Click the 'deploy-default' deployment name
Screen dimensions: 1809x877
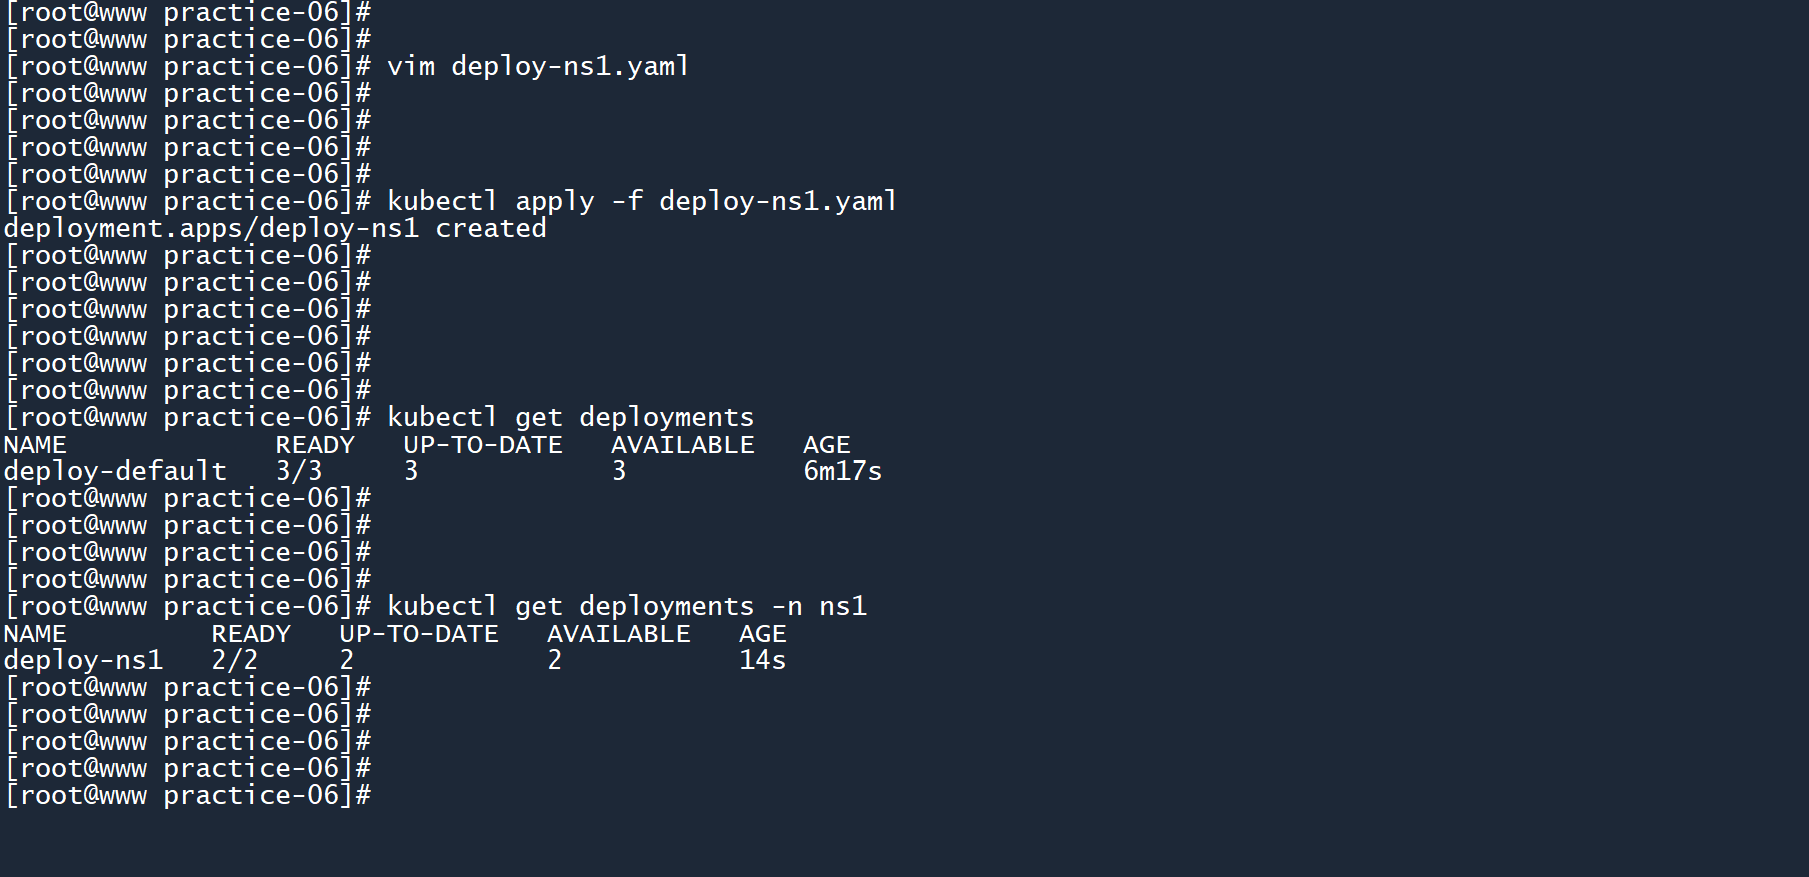115,471
